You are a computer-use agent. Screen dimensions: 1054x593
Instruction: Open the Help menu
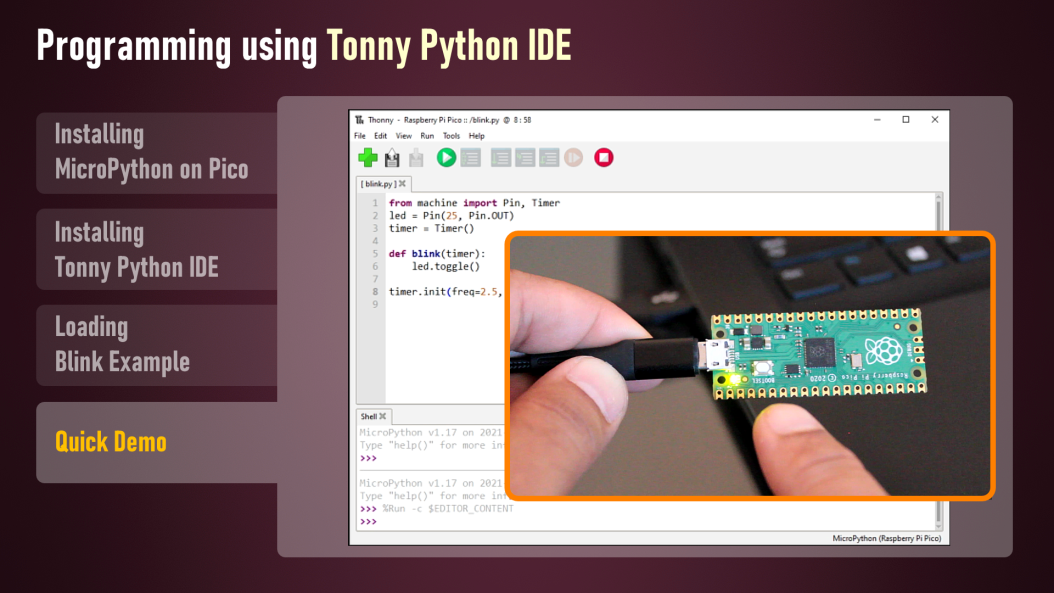[x=478, y=134]
